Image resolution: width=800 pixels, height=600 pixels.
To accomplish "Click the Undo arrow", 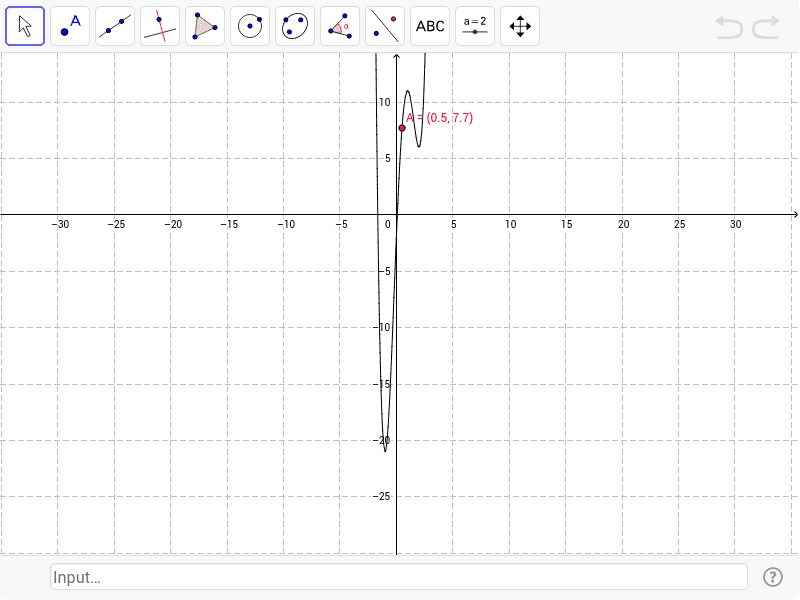I will pyautogui.click(x=729, y=27).
